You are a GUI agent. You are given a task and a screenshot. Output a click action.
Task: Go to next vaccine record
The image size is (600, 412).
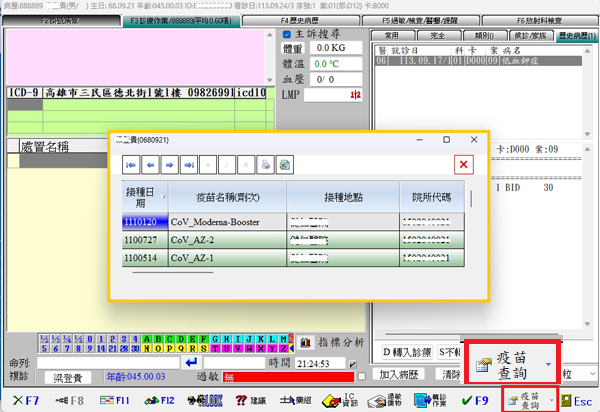tap(170, 164)
